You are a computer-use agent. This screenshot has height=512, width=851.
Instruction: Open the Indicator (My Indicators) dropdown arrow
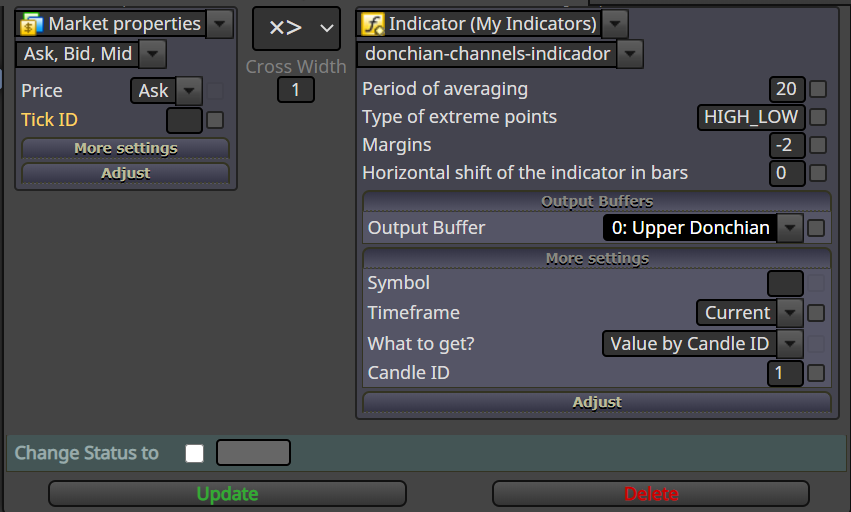(615, 24)
